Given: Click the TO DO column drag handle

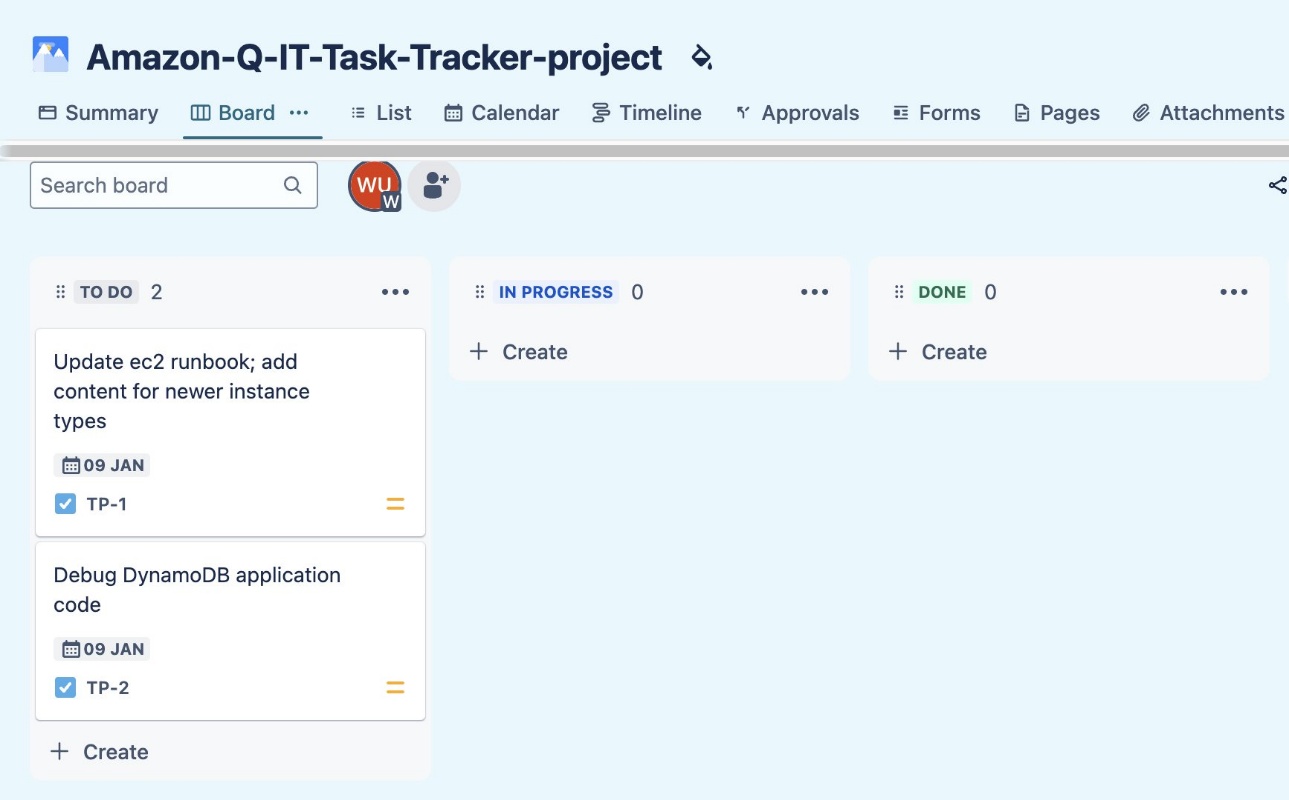Looking at the screenshot, I should tap(60, 292).
